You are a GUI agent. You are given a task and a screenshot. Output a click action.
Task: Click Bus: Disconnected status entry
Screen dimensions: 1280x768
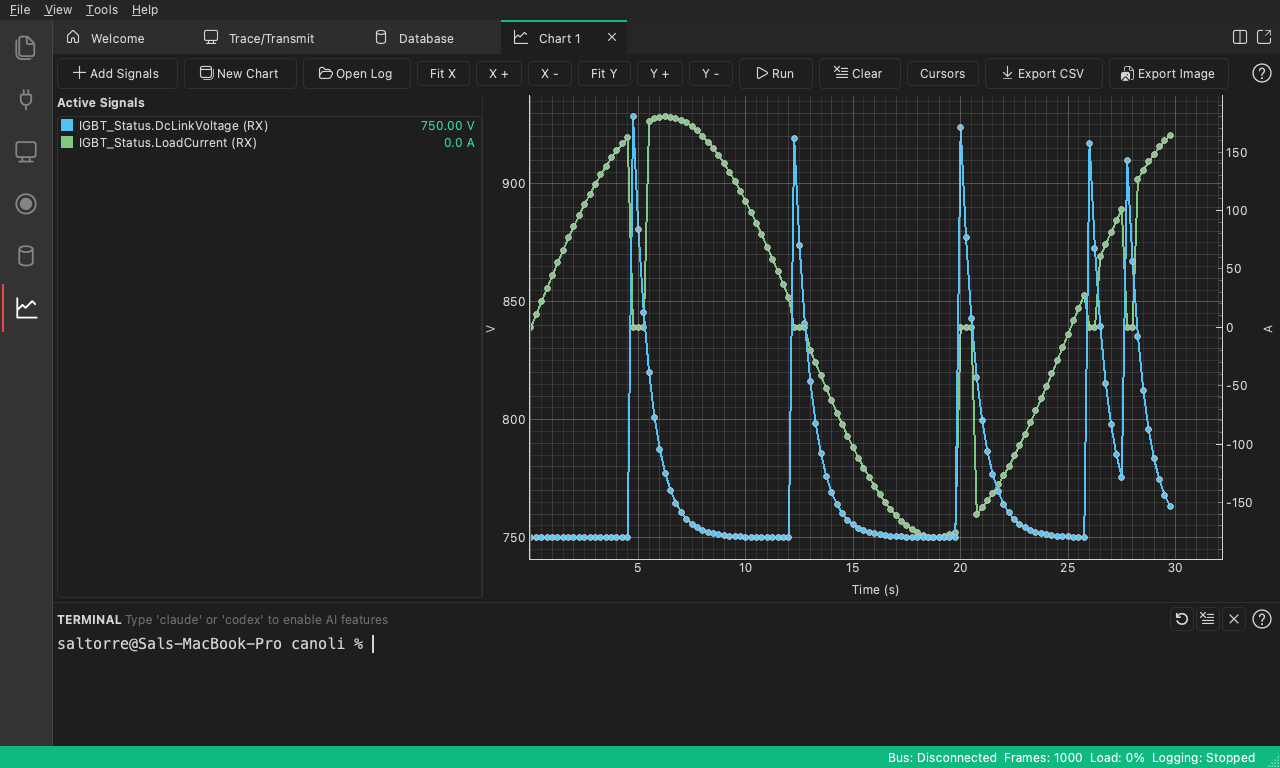942,757
